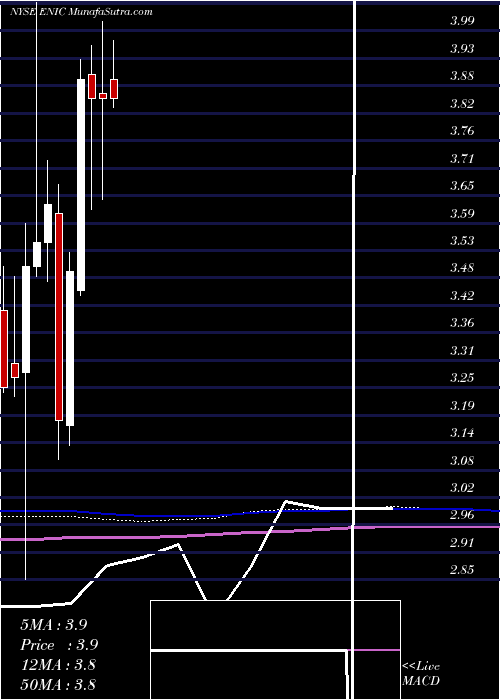Click the 3.59 price axis label

tap(462, 213)
